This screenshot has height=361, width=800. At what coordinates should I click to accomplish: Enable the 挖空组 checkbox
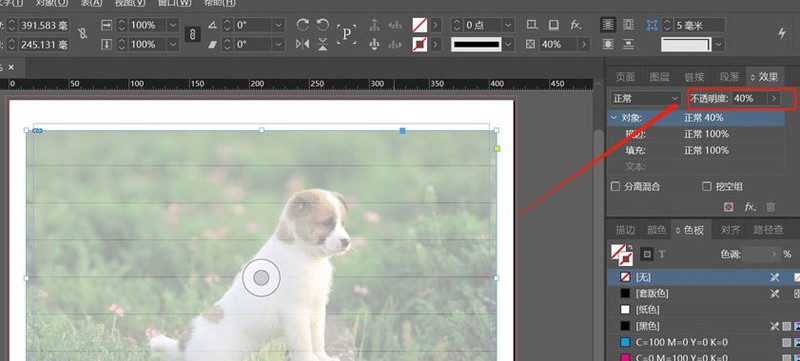[707, 187]
